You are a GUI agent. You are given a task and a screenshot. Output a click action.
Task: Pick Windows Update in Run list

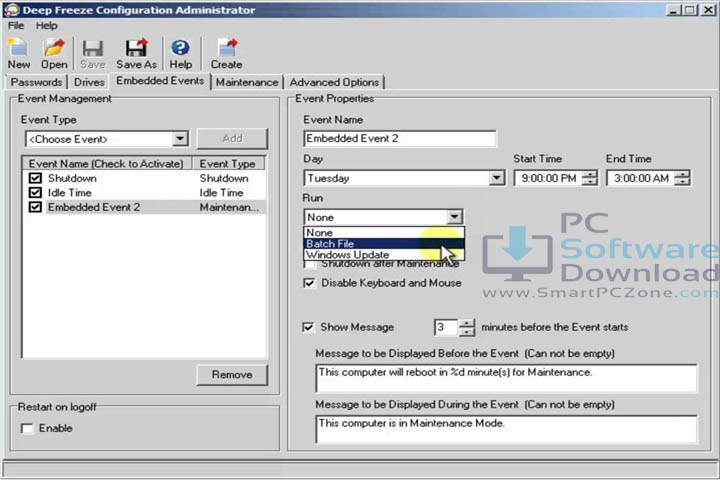tap(384, 254)
